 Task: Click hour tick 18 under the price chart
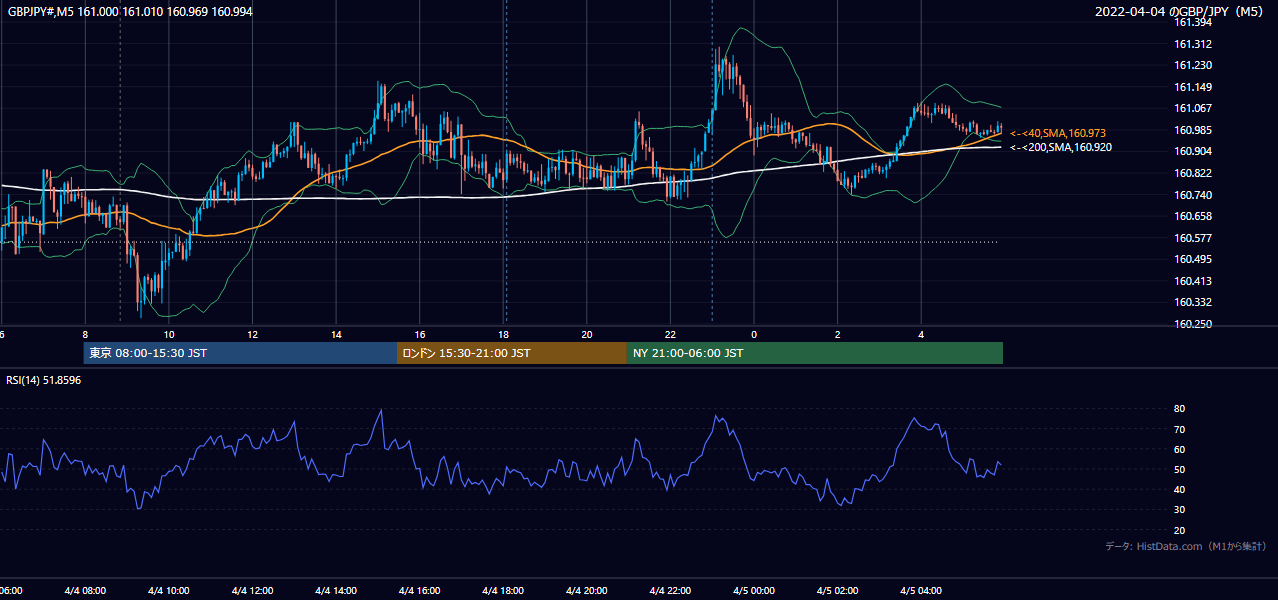(x=504, y=335)
